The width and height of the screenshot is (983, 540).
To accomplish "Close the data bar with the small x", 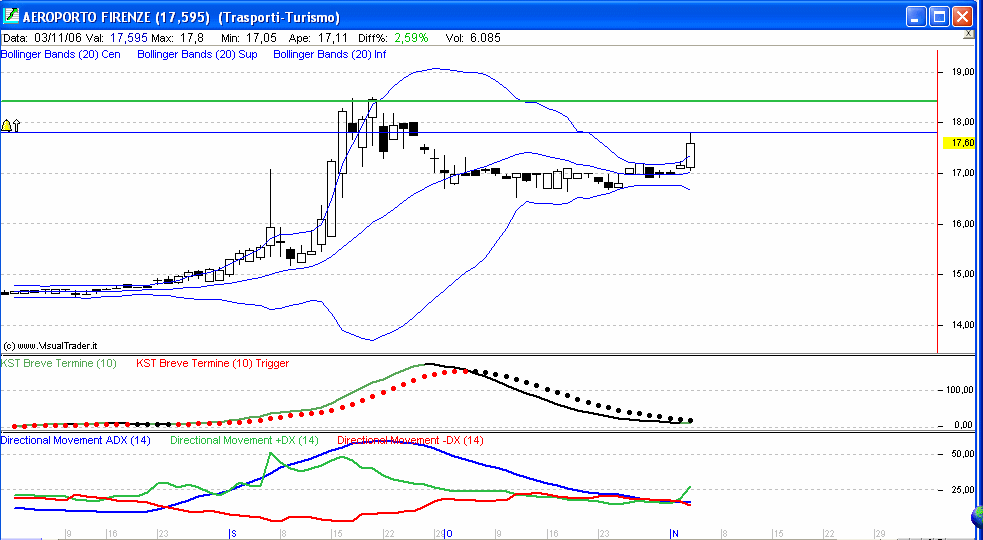I will coord(969,34).
